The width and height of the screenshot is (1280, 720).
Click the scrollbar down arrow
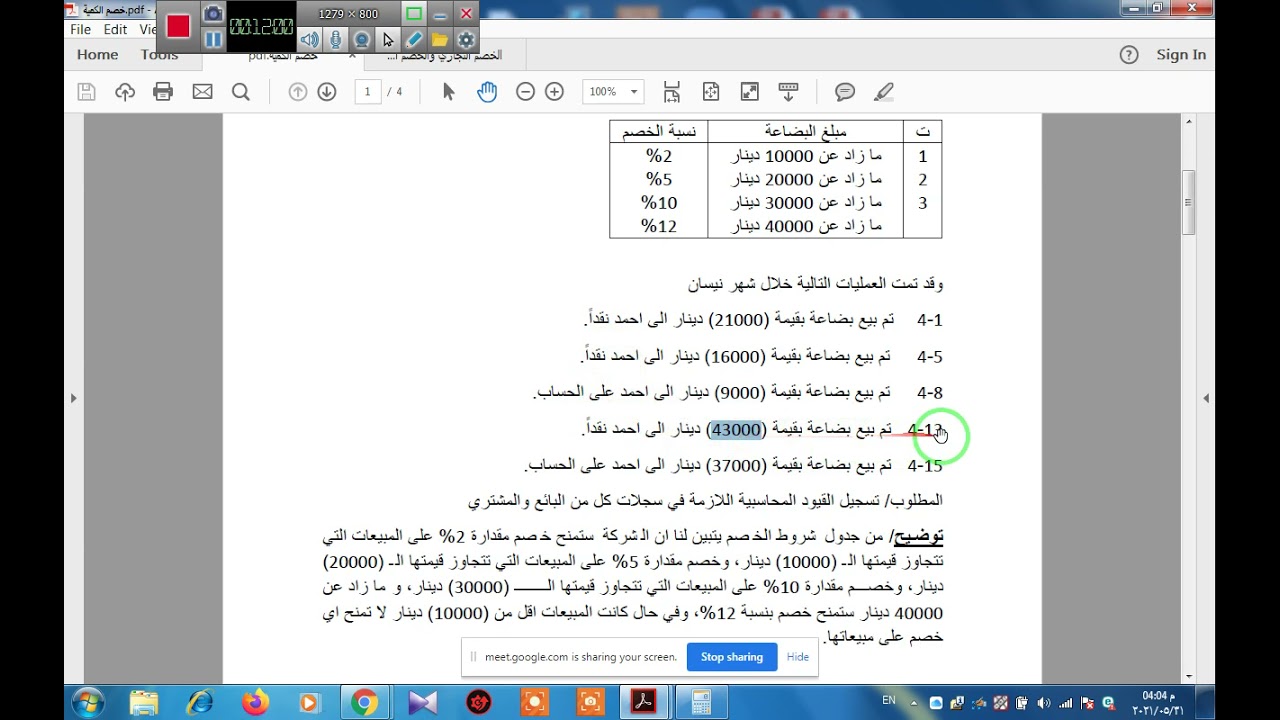pyautogui.click(x=1188, y=676)
